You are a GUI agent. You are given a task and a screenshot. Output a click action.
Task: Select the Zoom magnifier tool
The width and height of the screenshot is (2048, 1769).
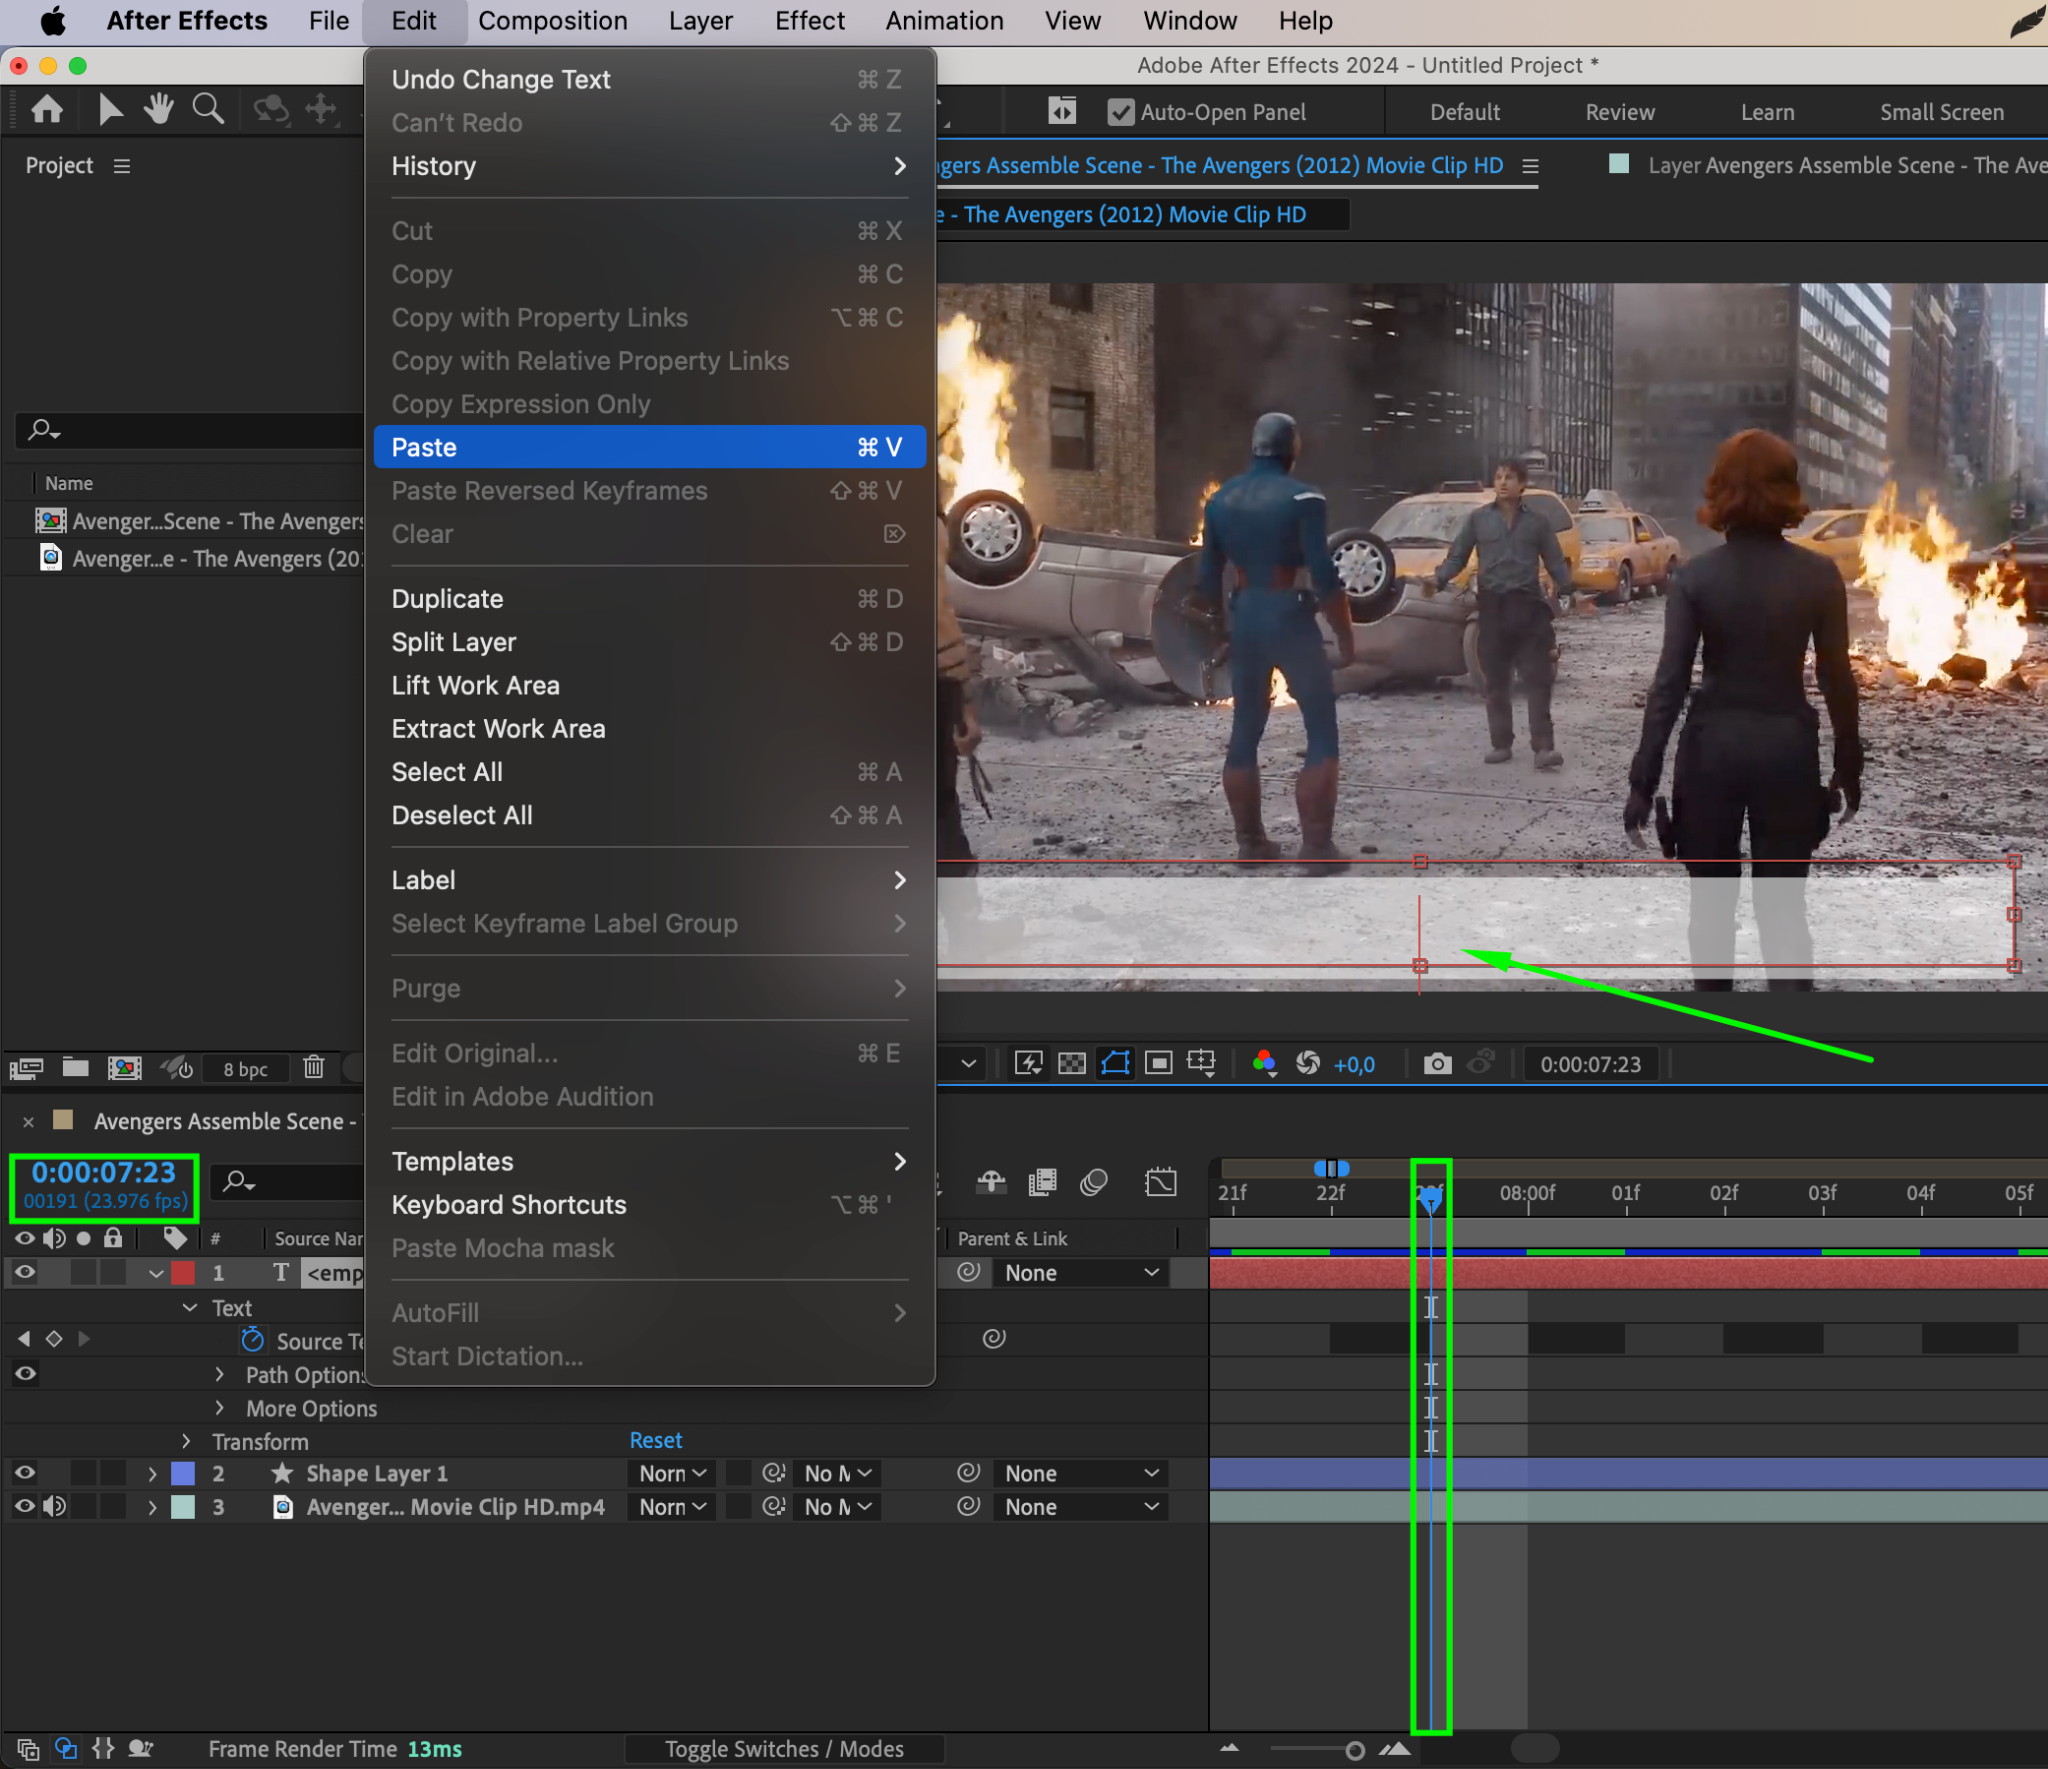click(x=208, y=109)
